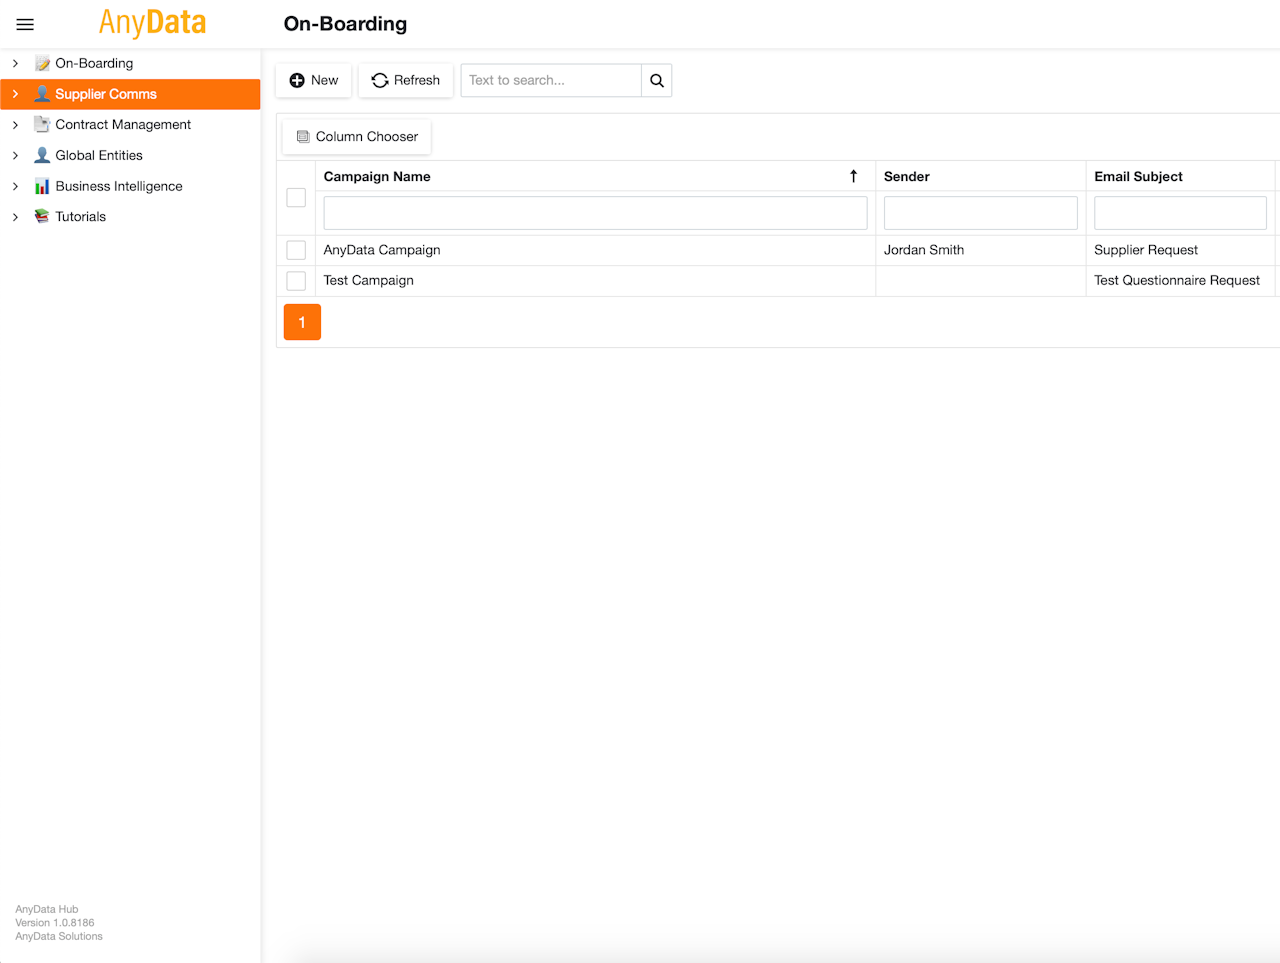Click the Text to search input field
This screenshot has height=963, width=1280.
(x=551, y=80)
